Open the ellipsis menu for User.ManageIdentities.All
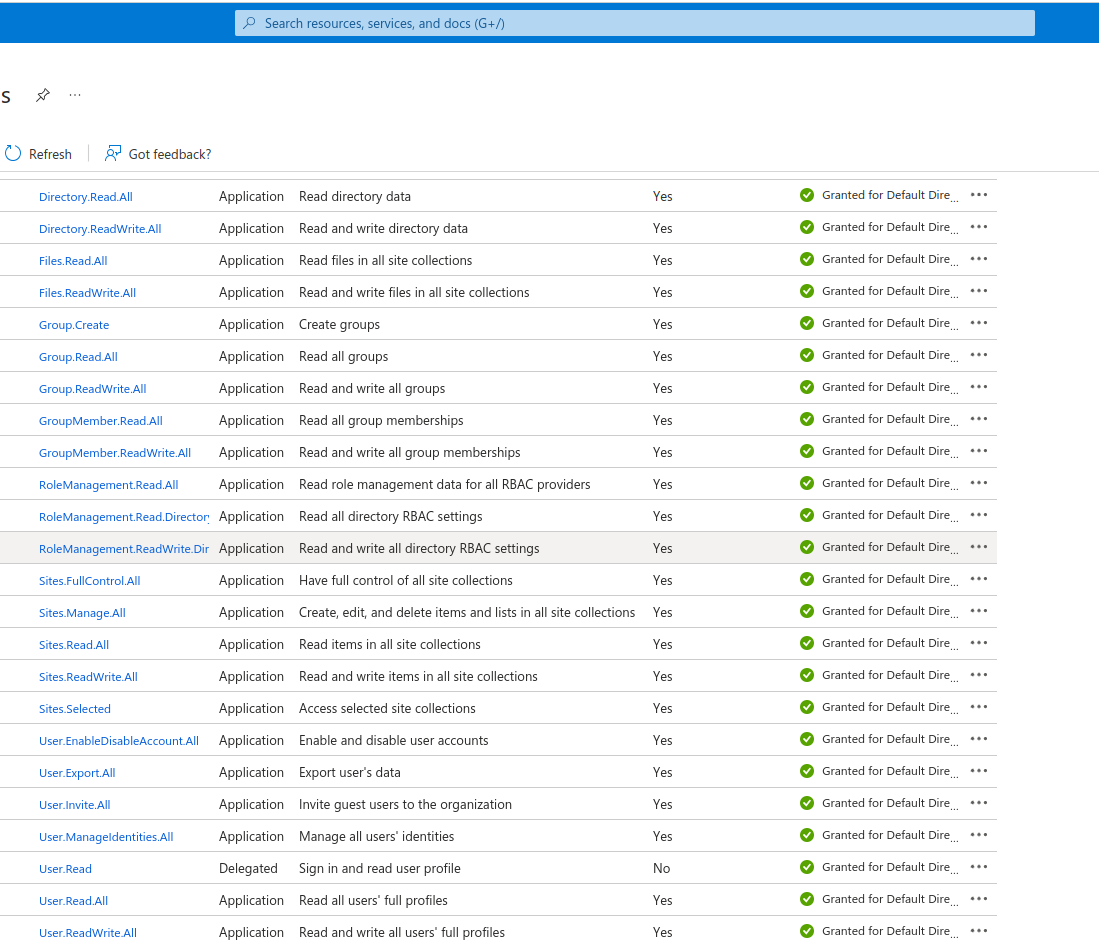 pyautogui.click(x=979, y=835)
